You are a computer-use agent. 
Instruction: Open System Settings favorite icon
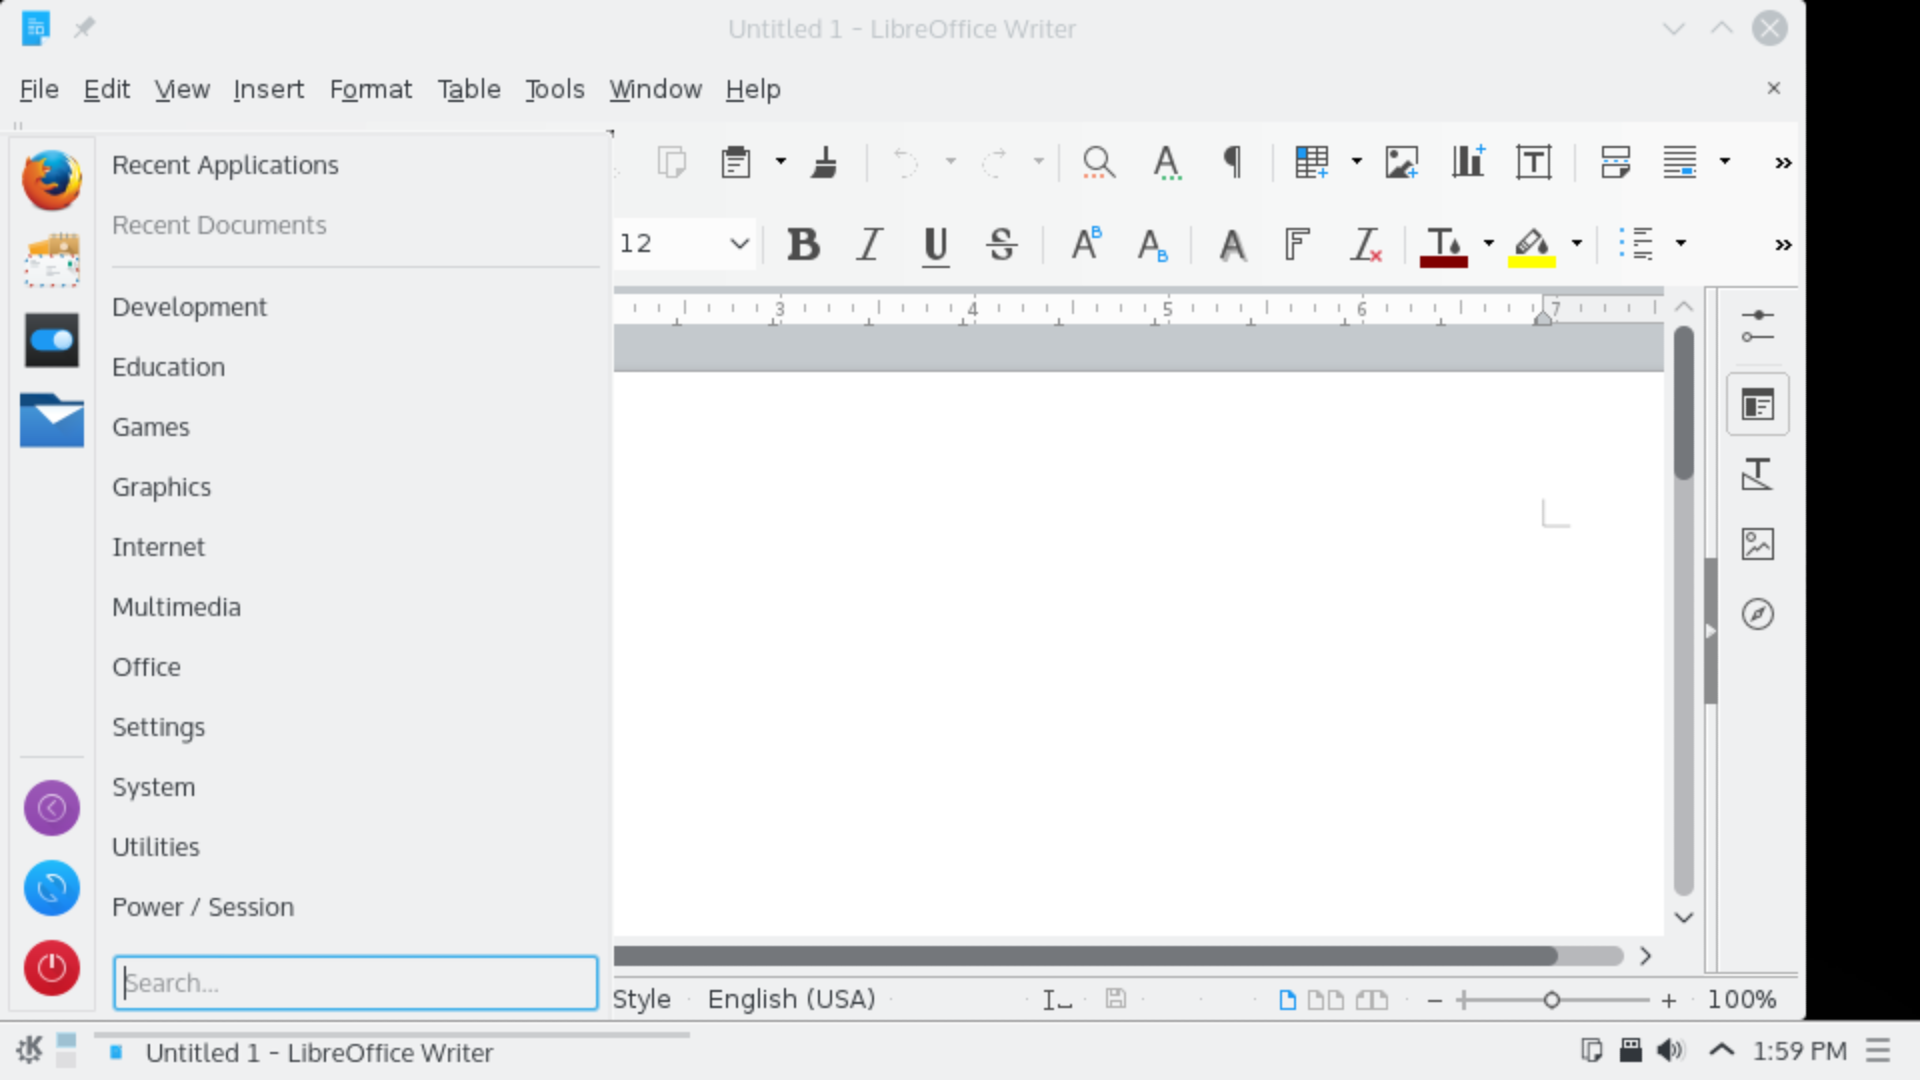tap(52, 340)
